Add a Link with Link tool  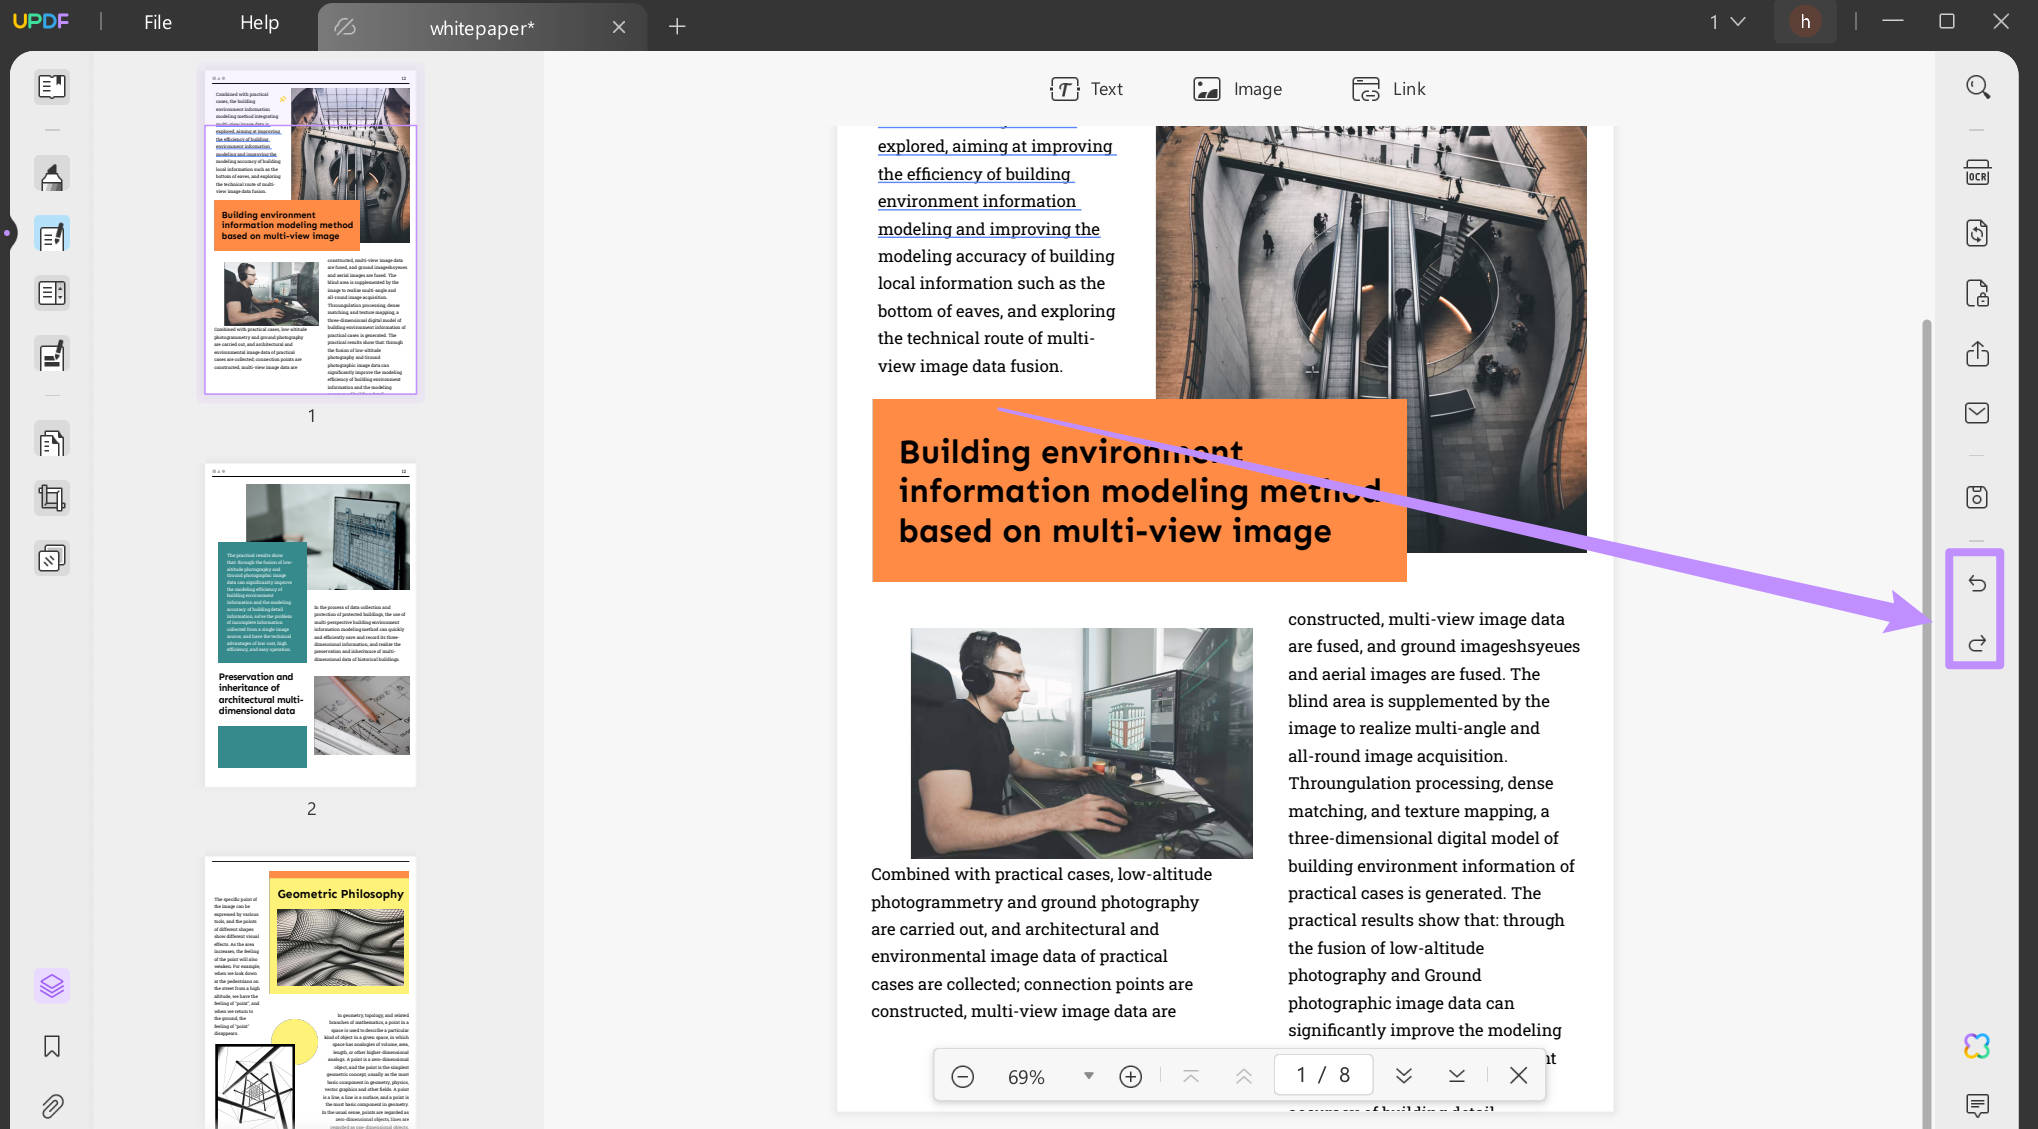pos(1388,89)
